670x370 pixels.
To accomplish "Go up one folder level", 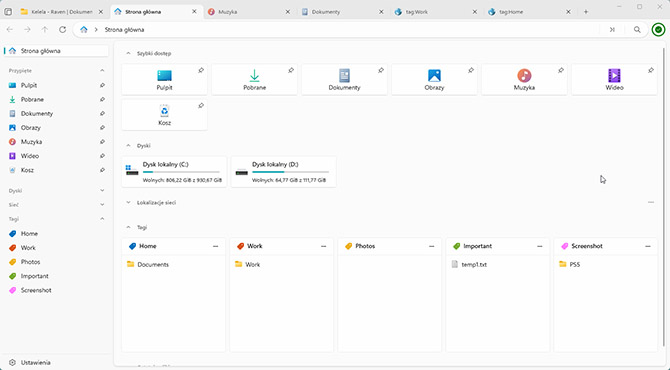I will click(x=45, y=29).
